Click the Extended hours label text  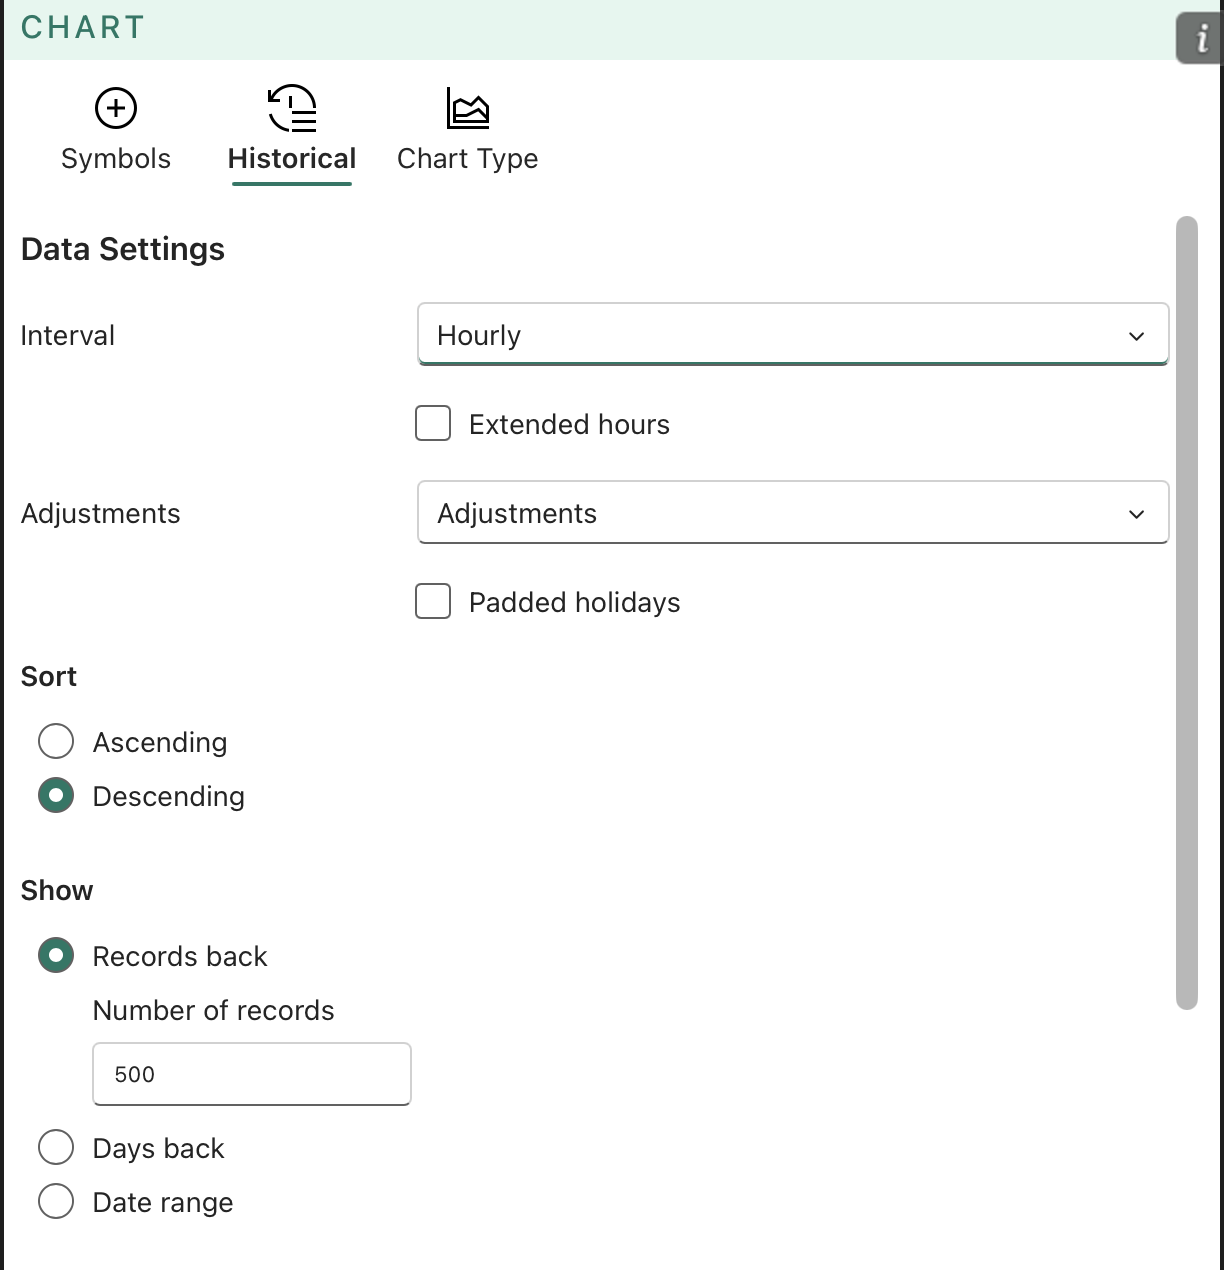(569, 425)
